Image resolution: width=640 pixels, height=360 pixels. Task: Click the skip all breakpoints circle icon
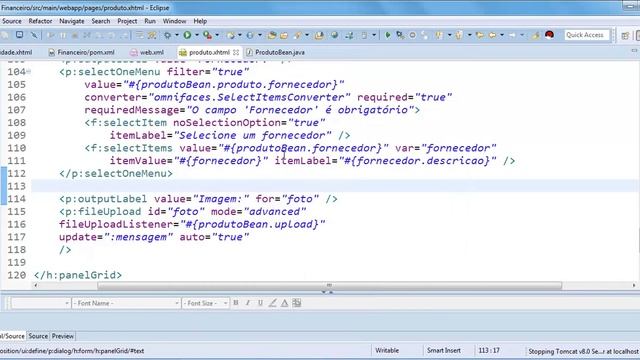[x=413, y=36]
